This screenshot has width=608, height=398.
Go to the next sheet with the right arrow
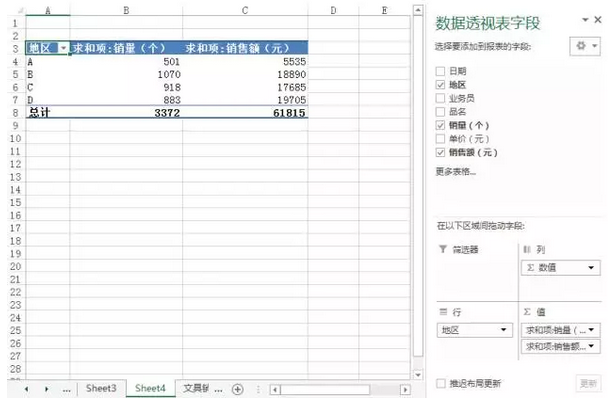(x=47, y=389)
